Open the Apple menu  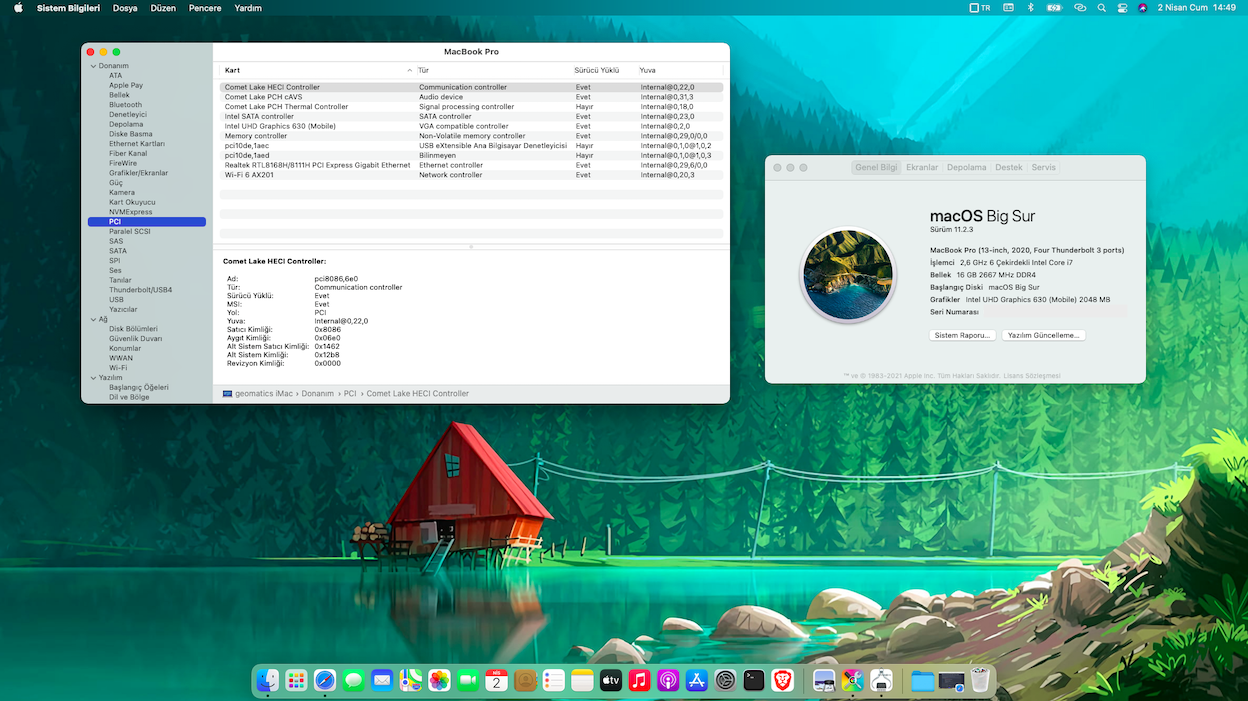click(18, 7)
